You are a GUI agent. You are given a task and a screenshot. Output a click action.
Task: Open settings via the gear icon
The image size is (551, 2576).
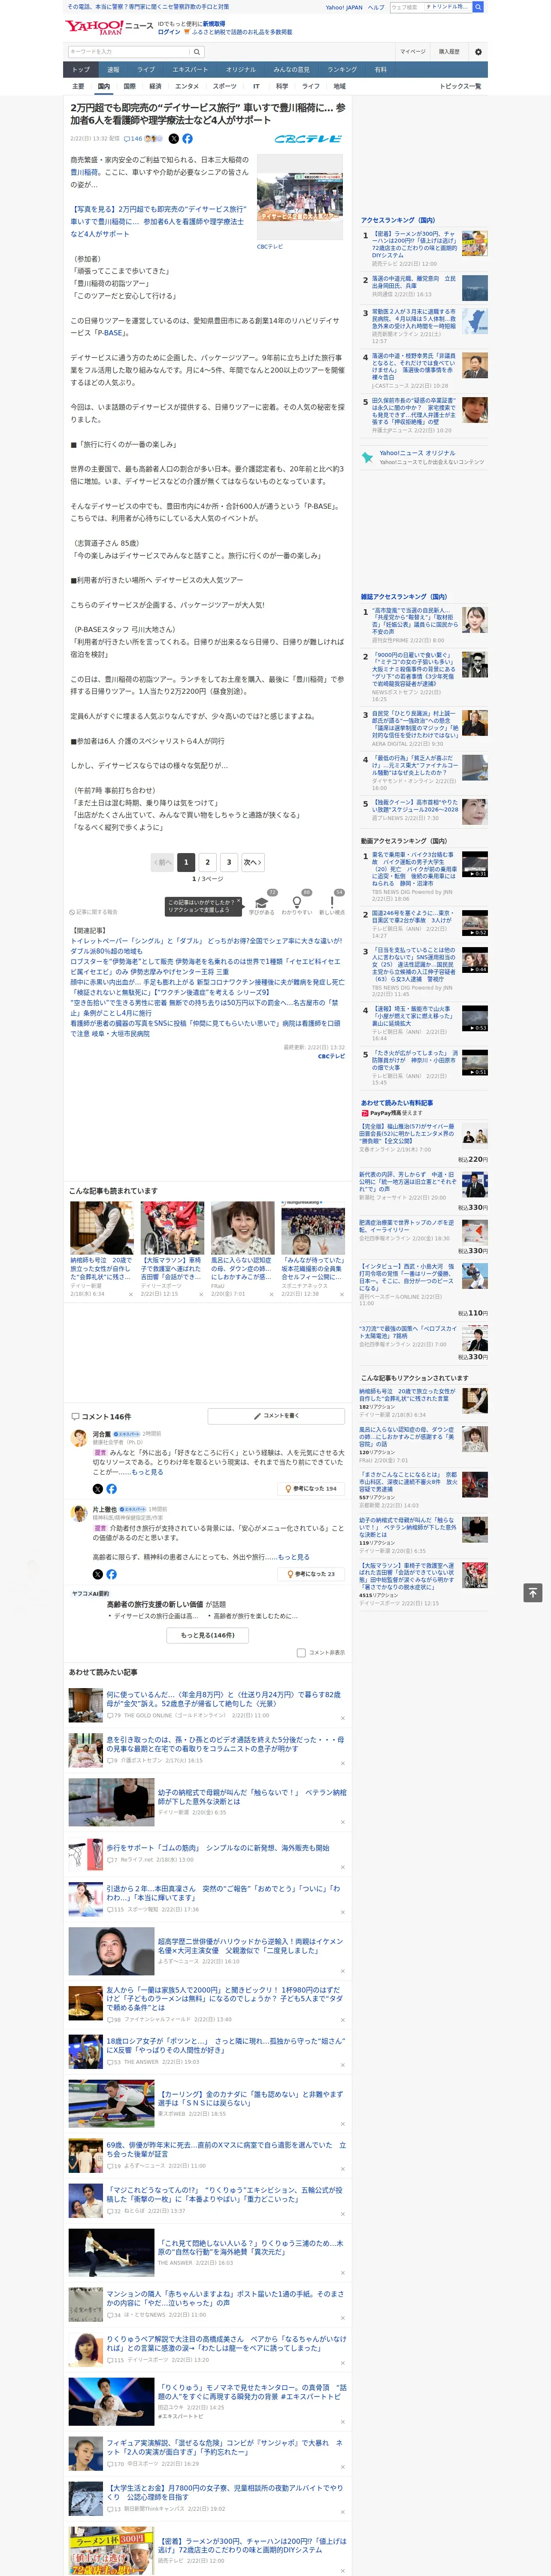coord(478,52)
